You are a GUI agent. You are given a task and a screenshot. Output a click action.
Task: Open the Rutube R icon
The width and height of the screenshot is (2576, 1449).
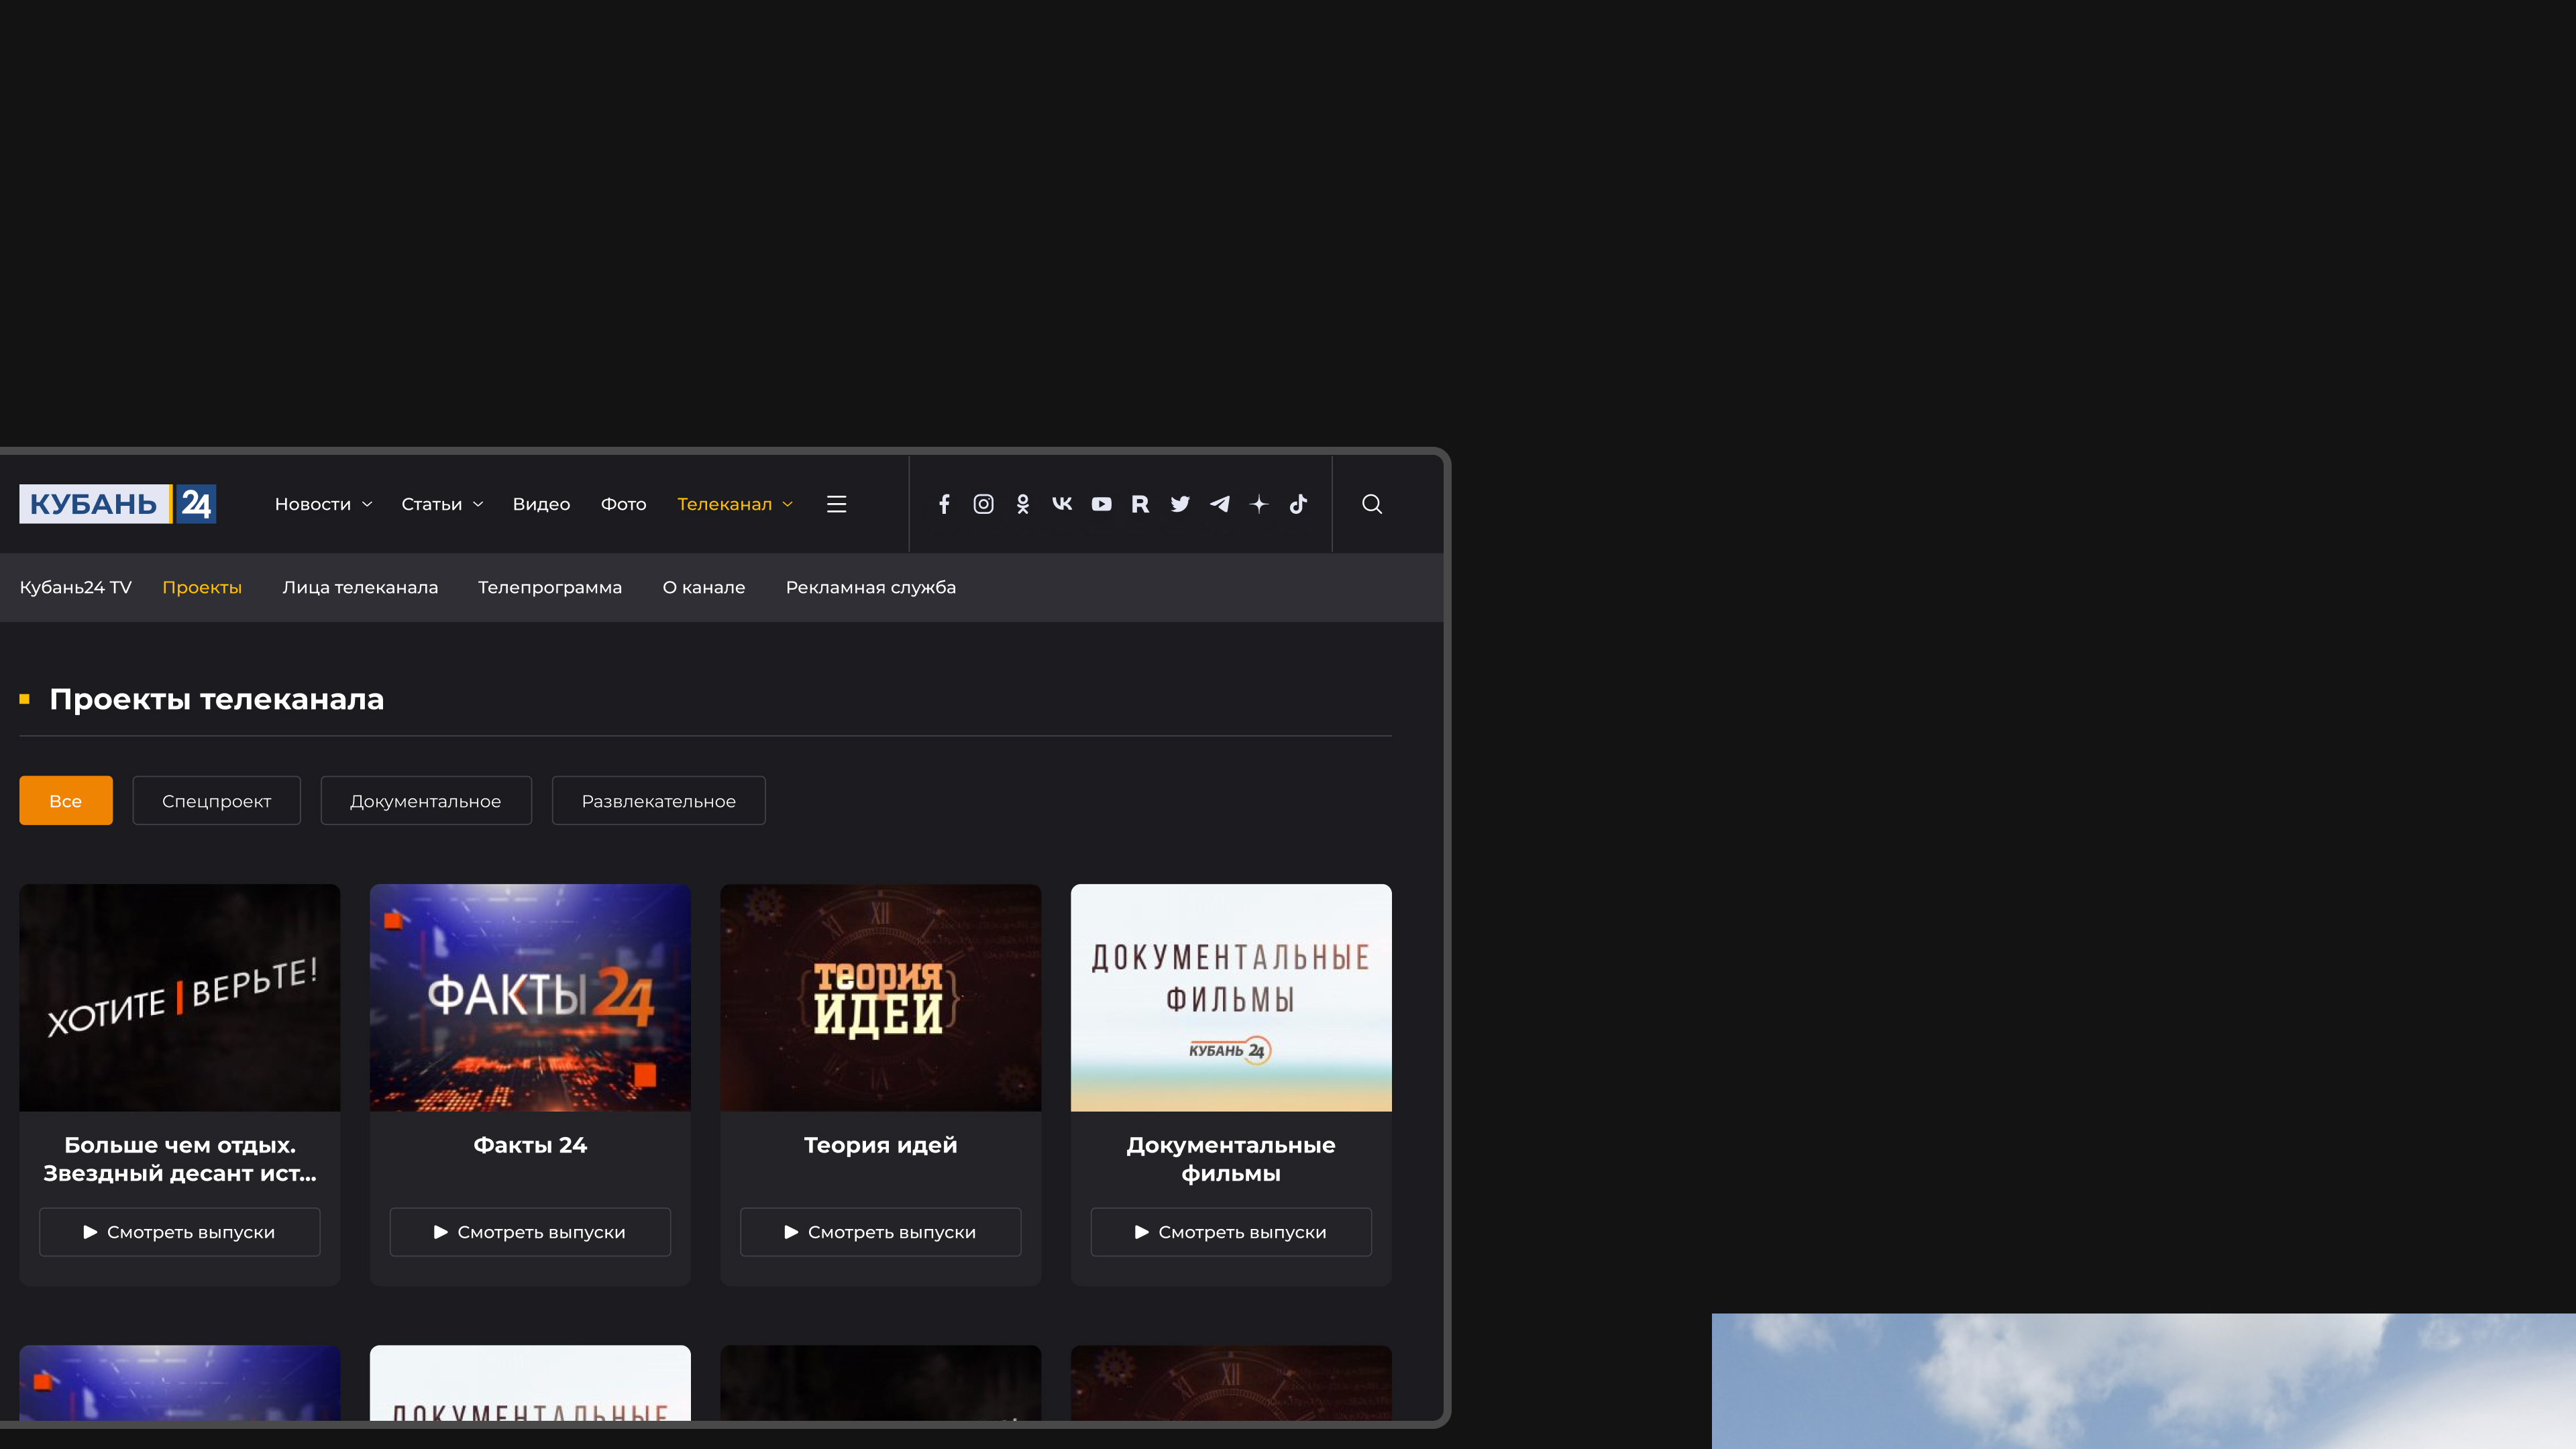[1140, 504]
